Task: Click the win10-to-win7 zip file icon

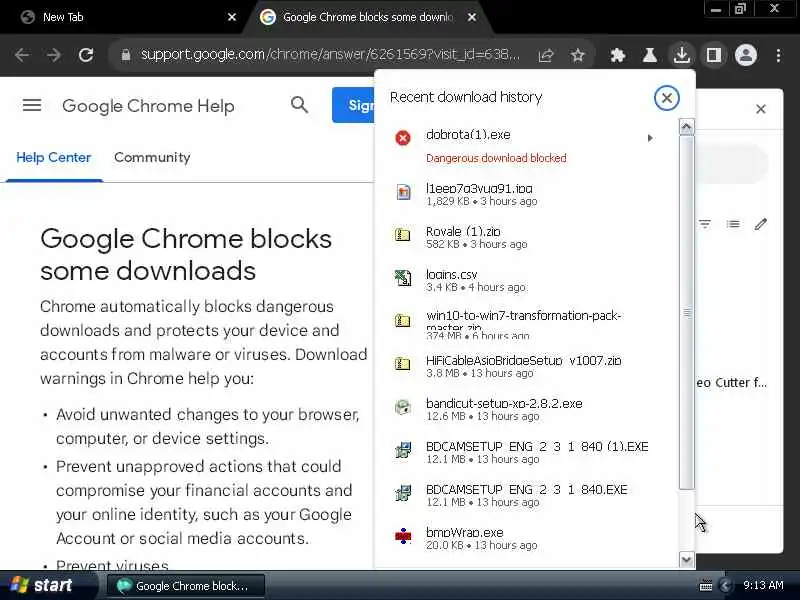Action: [x=403, y=321]
